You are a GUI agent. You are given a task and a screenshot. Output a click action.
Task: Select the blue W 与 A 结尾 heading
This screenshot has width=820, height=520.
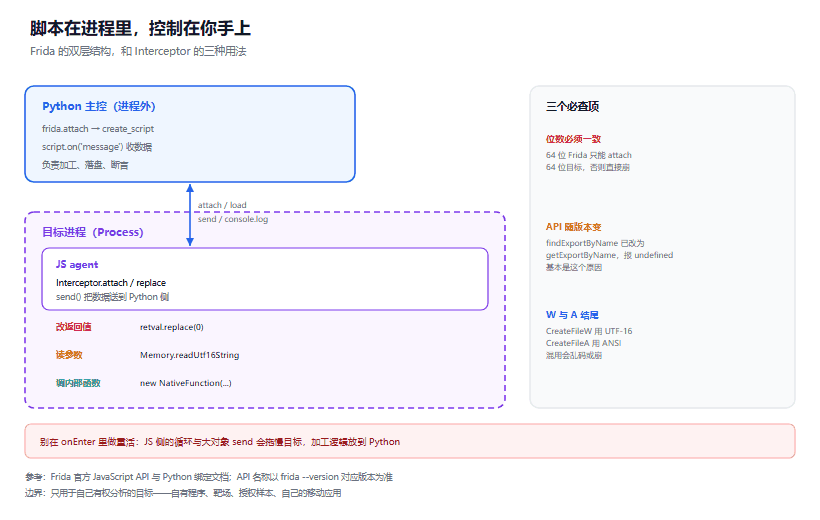pyautogui.click(x=572, y=315)
